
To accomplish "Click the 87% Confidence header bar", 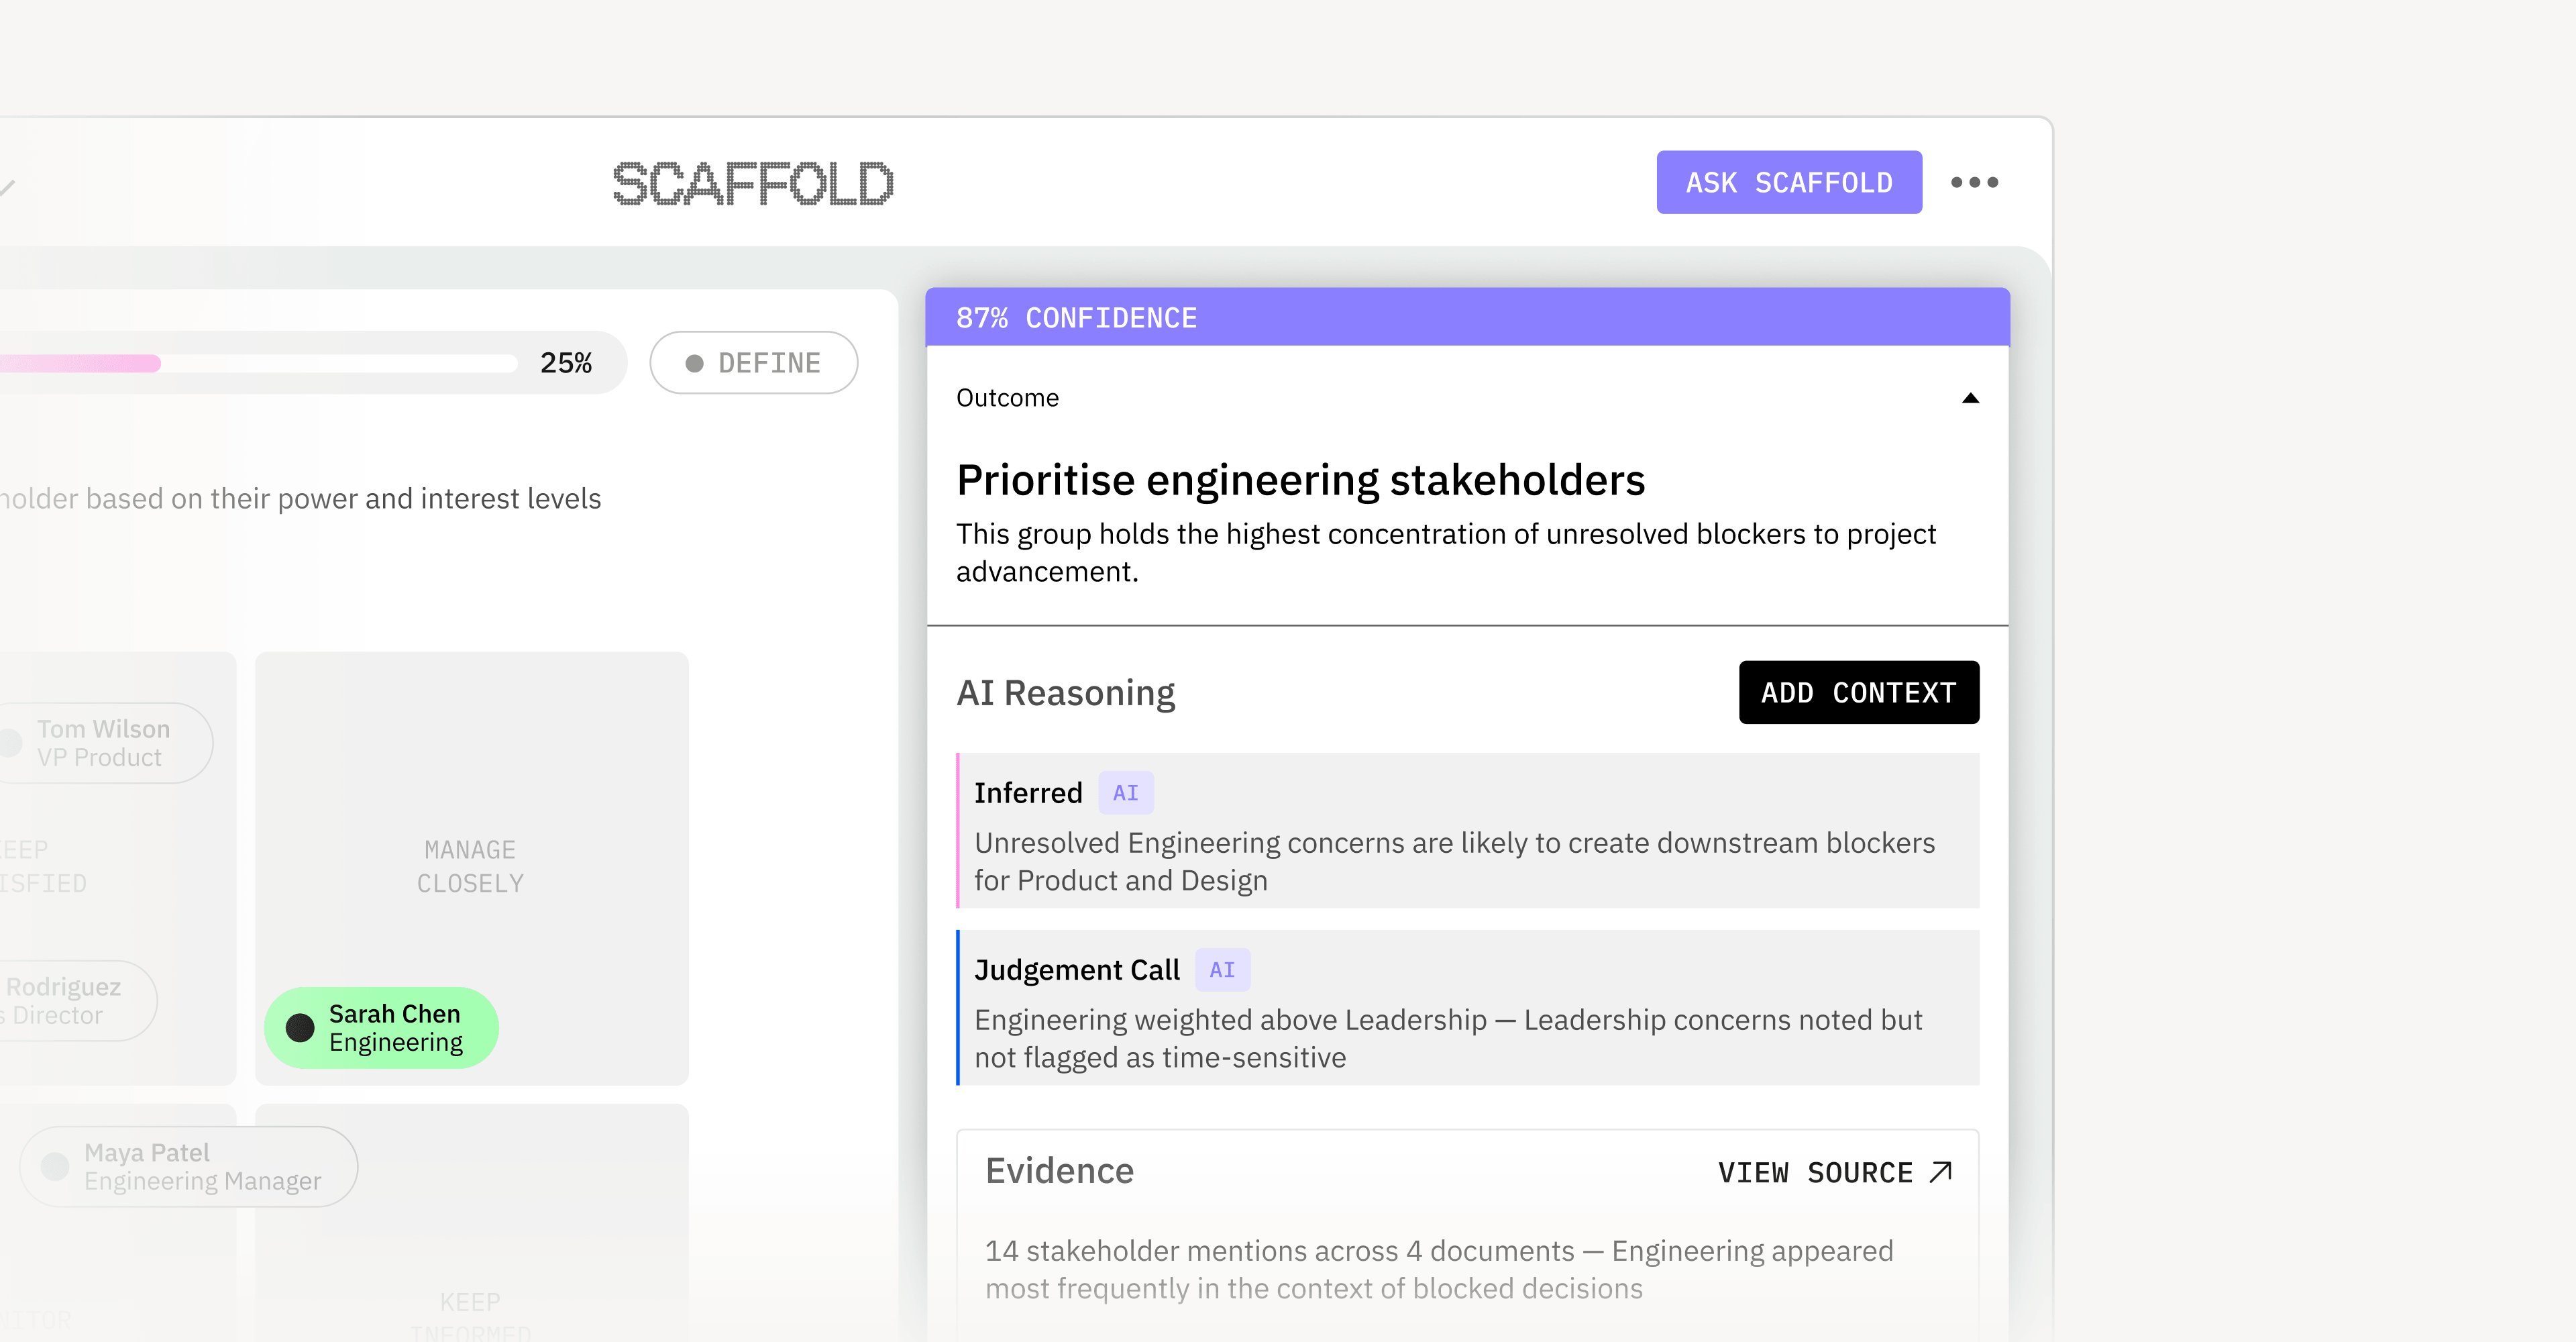I will pyautogui.click(x=1467, y=318).
